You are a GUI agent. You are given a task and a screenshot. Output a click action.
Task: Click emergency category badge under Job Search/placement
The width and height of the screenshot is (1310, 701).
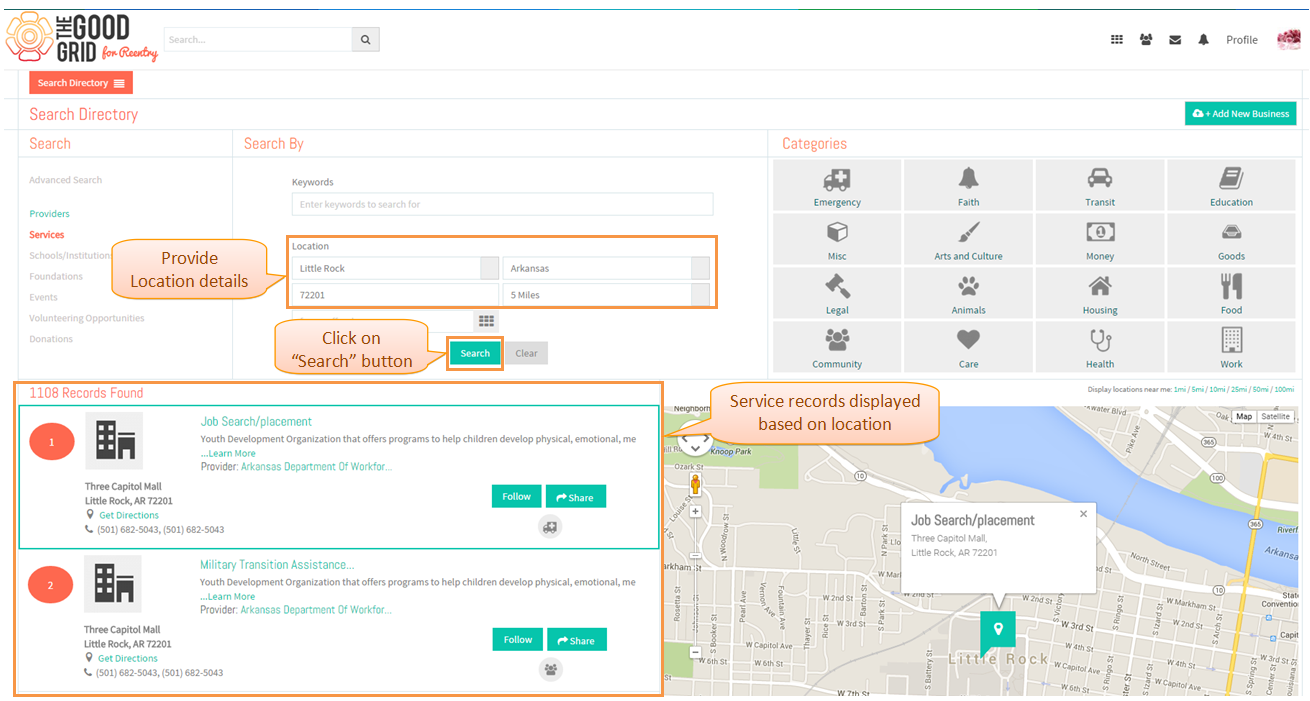pos(550,527)
